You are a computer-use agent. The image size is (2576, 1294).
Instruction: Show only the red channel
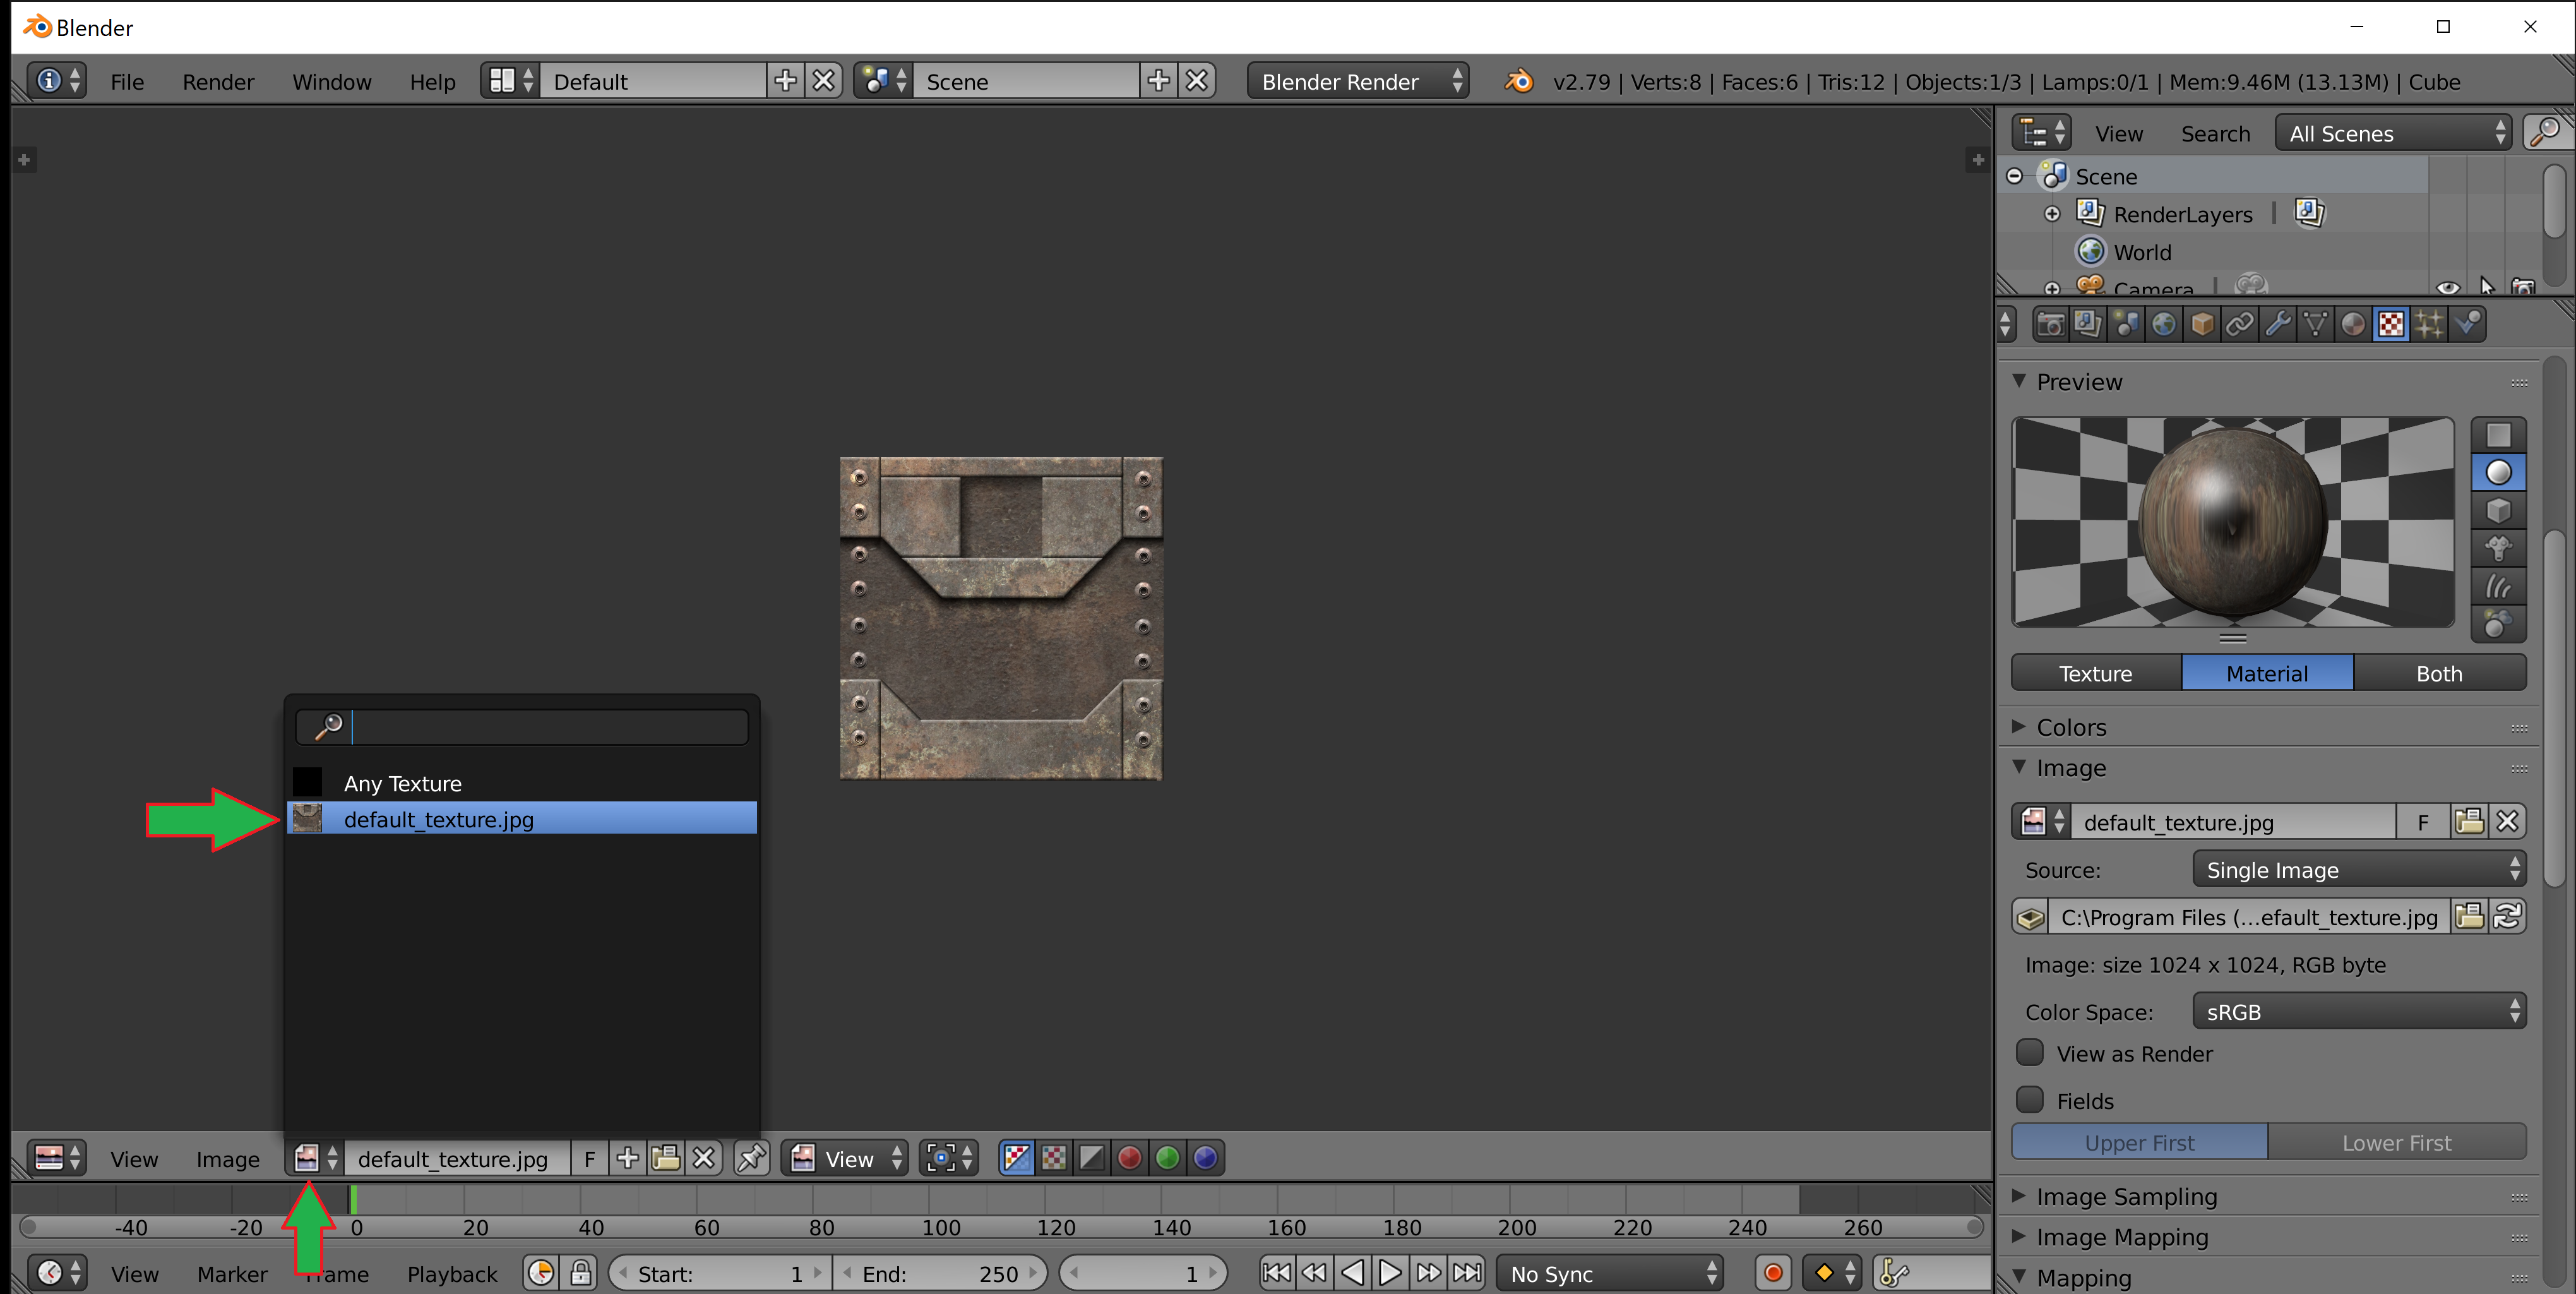[1130, 1158]
